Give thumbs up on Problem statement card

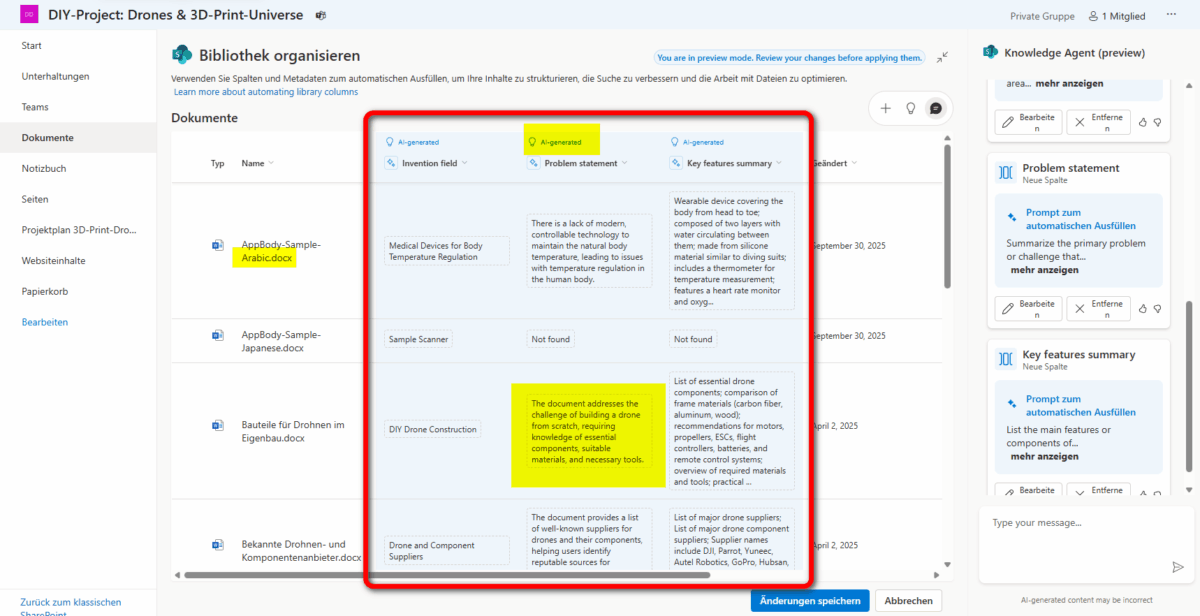(1142, 308)
